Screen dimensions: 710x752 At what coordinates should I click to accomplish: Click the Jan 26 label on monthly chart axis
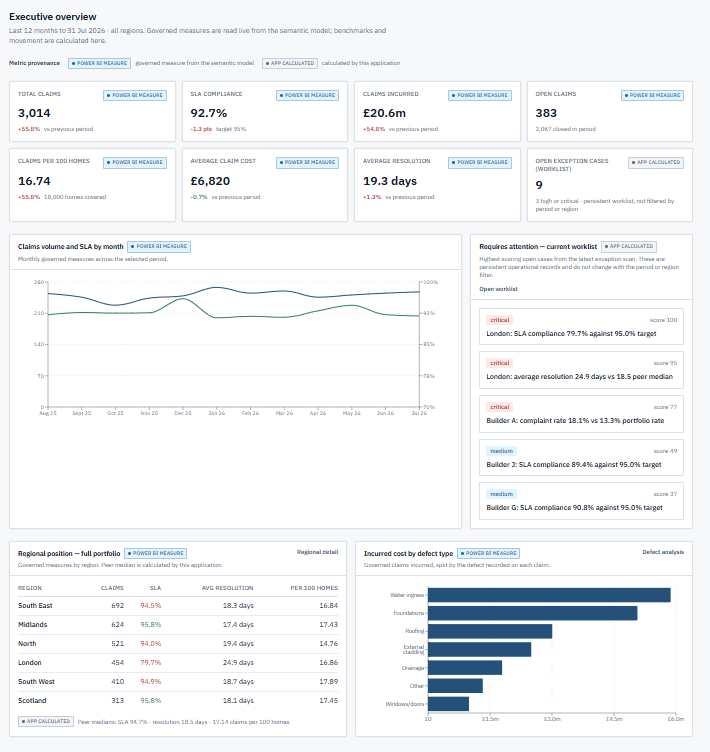point(217,413)
